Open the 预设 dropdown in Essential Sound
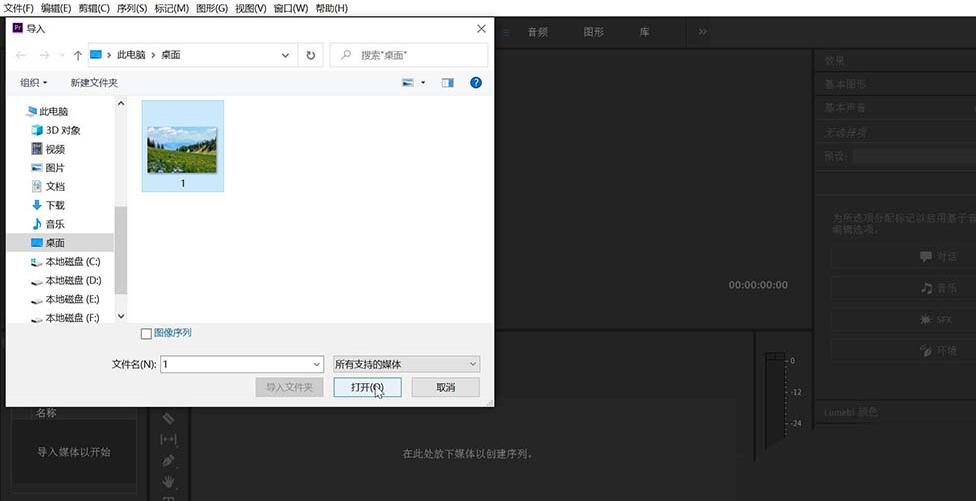The width and height of the screenshot is (976, 501). click(914, 156)
